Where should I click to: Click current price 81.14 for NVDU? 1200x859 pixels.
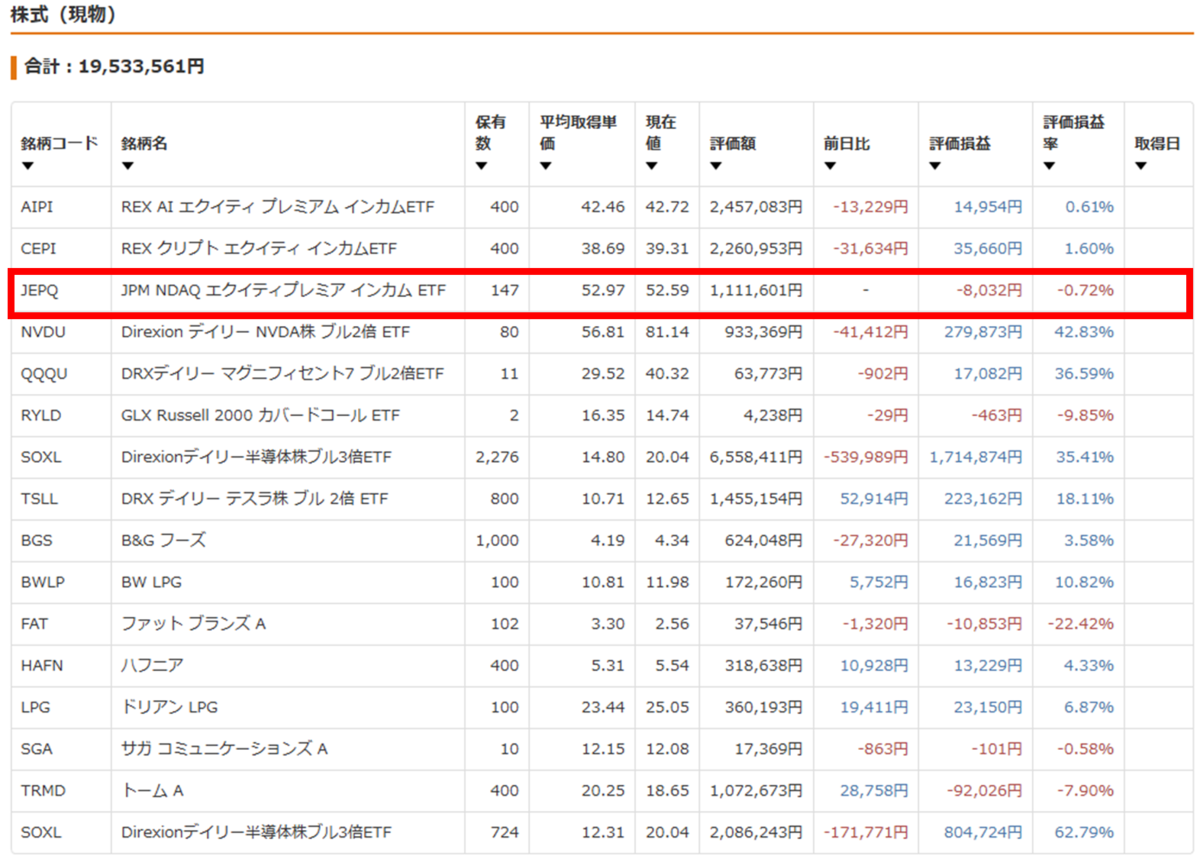click(x=668, y=332)
